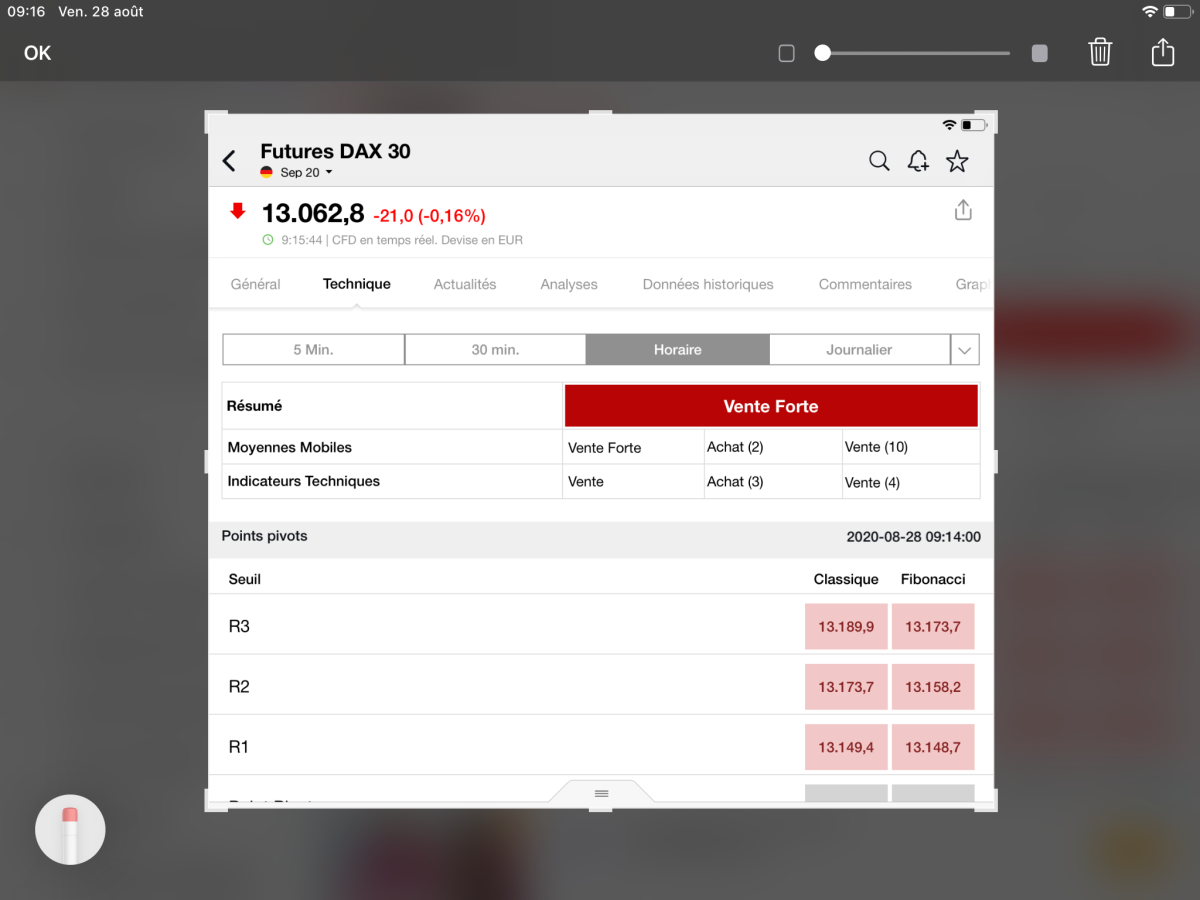Select the filled square opacity icon
This screenshot has height=900, width=1200.
pyautogui.click(x=1040, y=53)
